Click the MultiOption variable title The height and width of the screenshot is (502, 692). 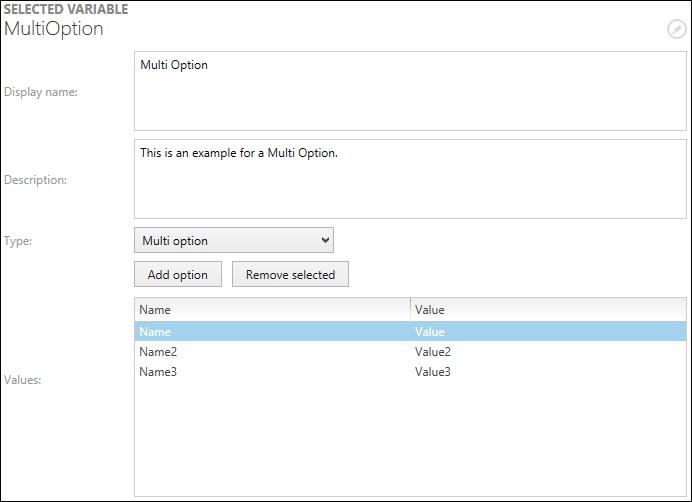[x=54, y=29]
